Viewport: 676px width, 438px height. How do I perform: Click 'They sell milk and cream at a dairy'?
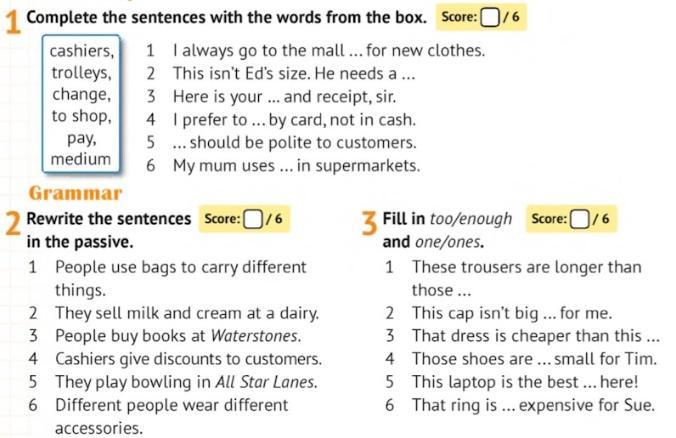[x=187, y=313]
